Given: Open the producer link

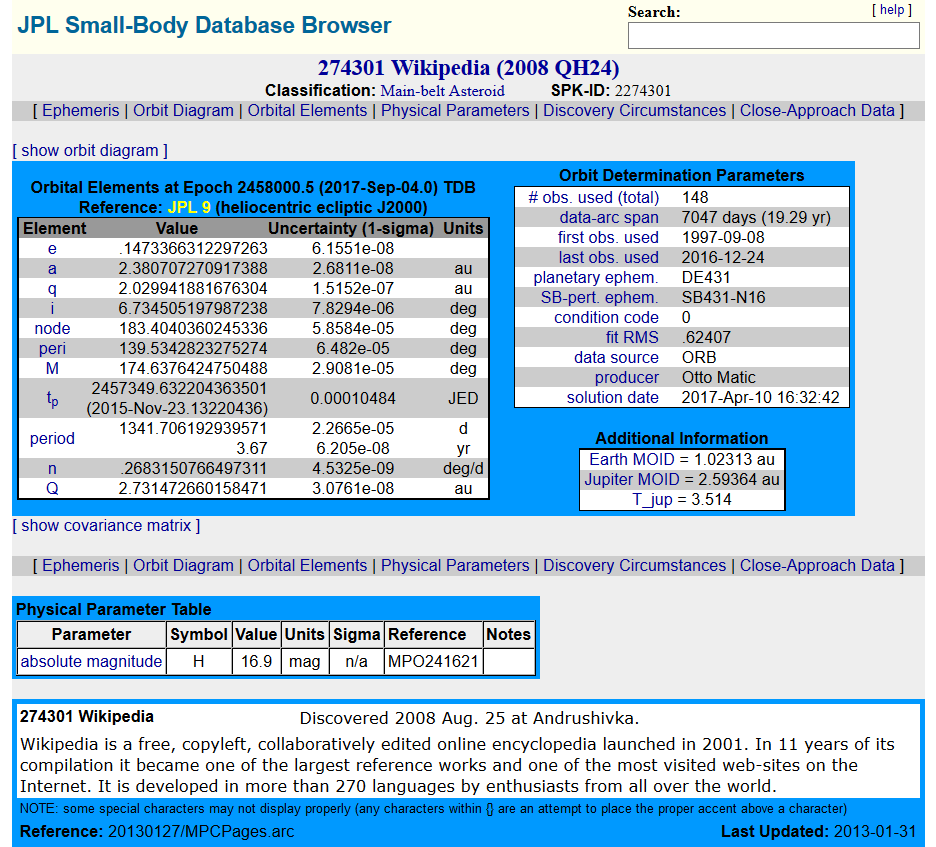Looking at the screenshot, I should click(626, 377).
